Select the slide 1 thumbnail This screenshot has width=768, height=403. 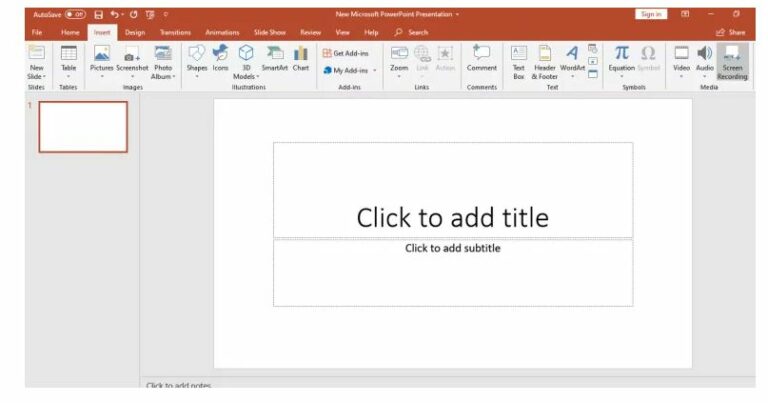pyautogui.click(x=83, y=127)
